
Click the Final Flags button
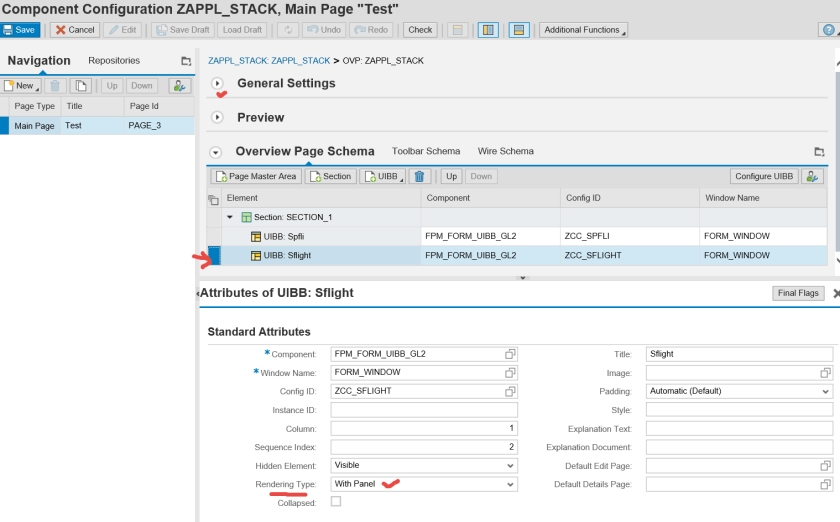point(798,293)
